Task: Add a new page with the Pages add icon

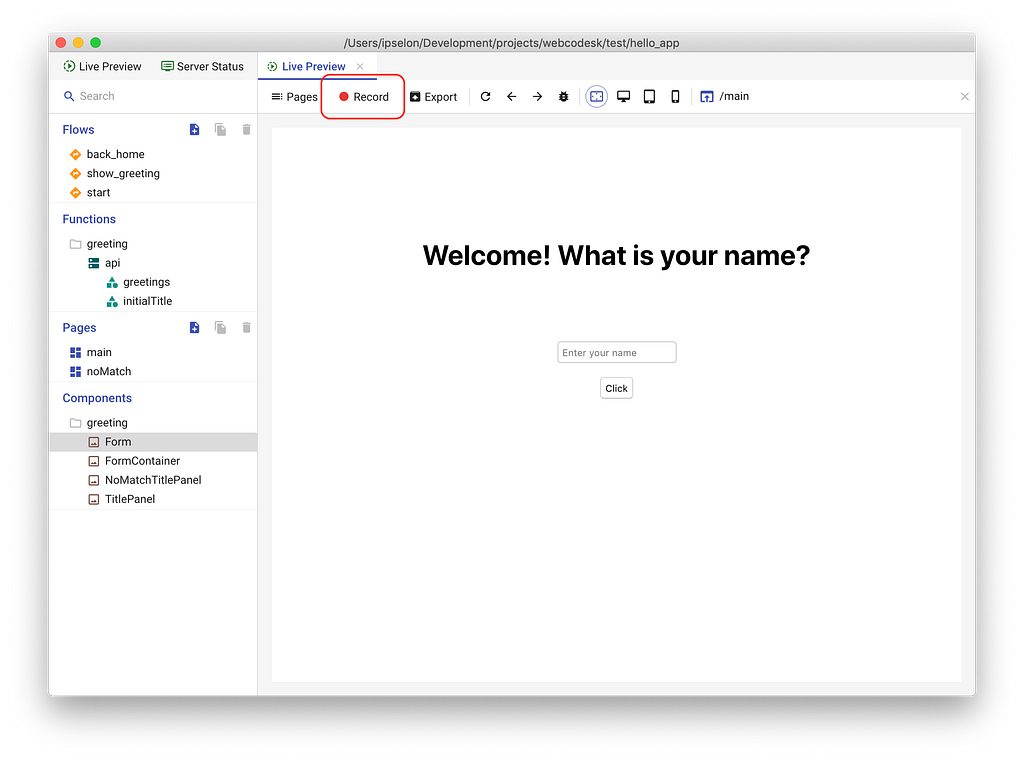Action: [195, 328]
